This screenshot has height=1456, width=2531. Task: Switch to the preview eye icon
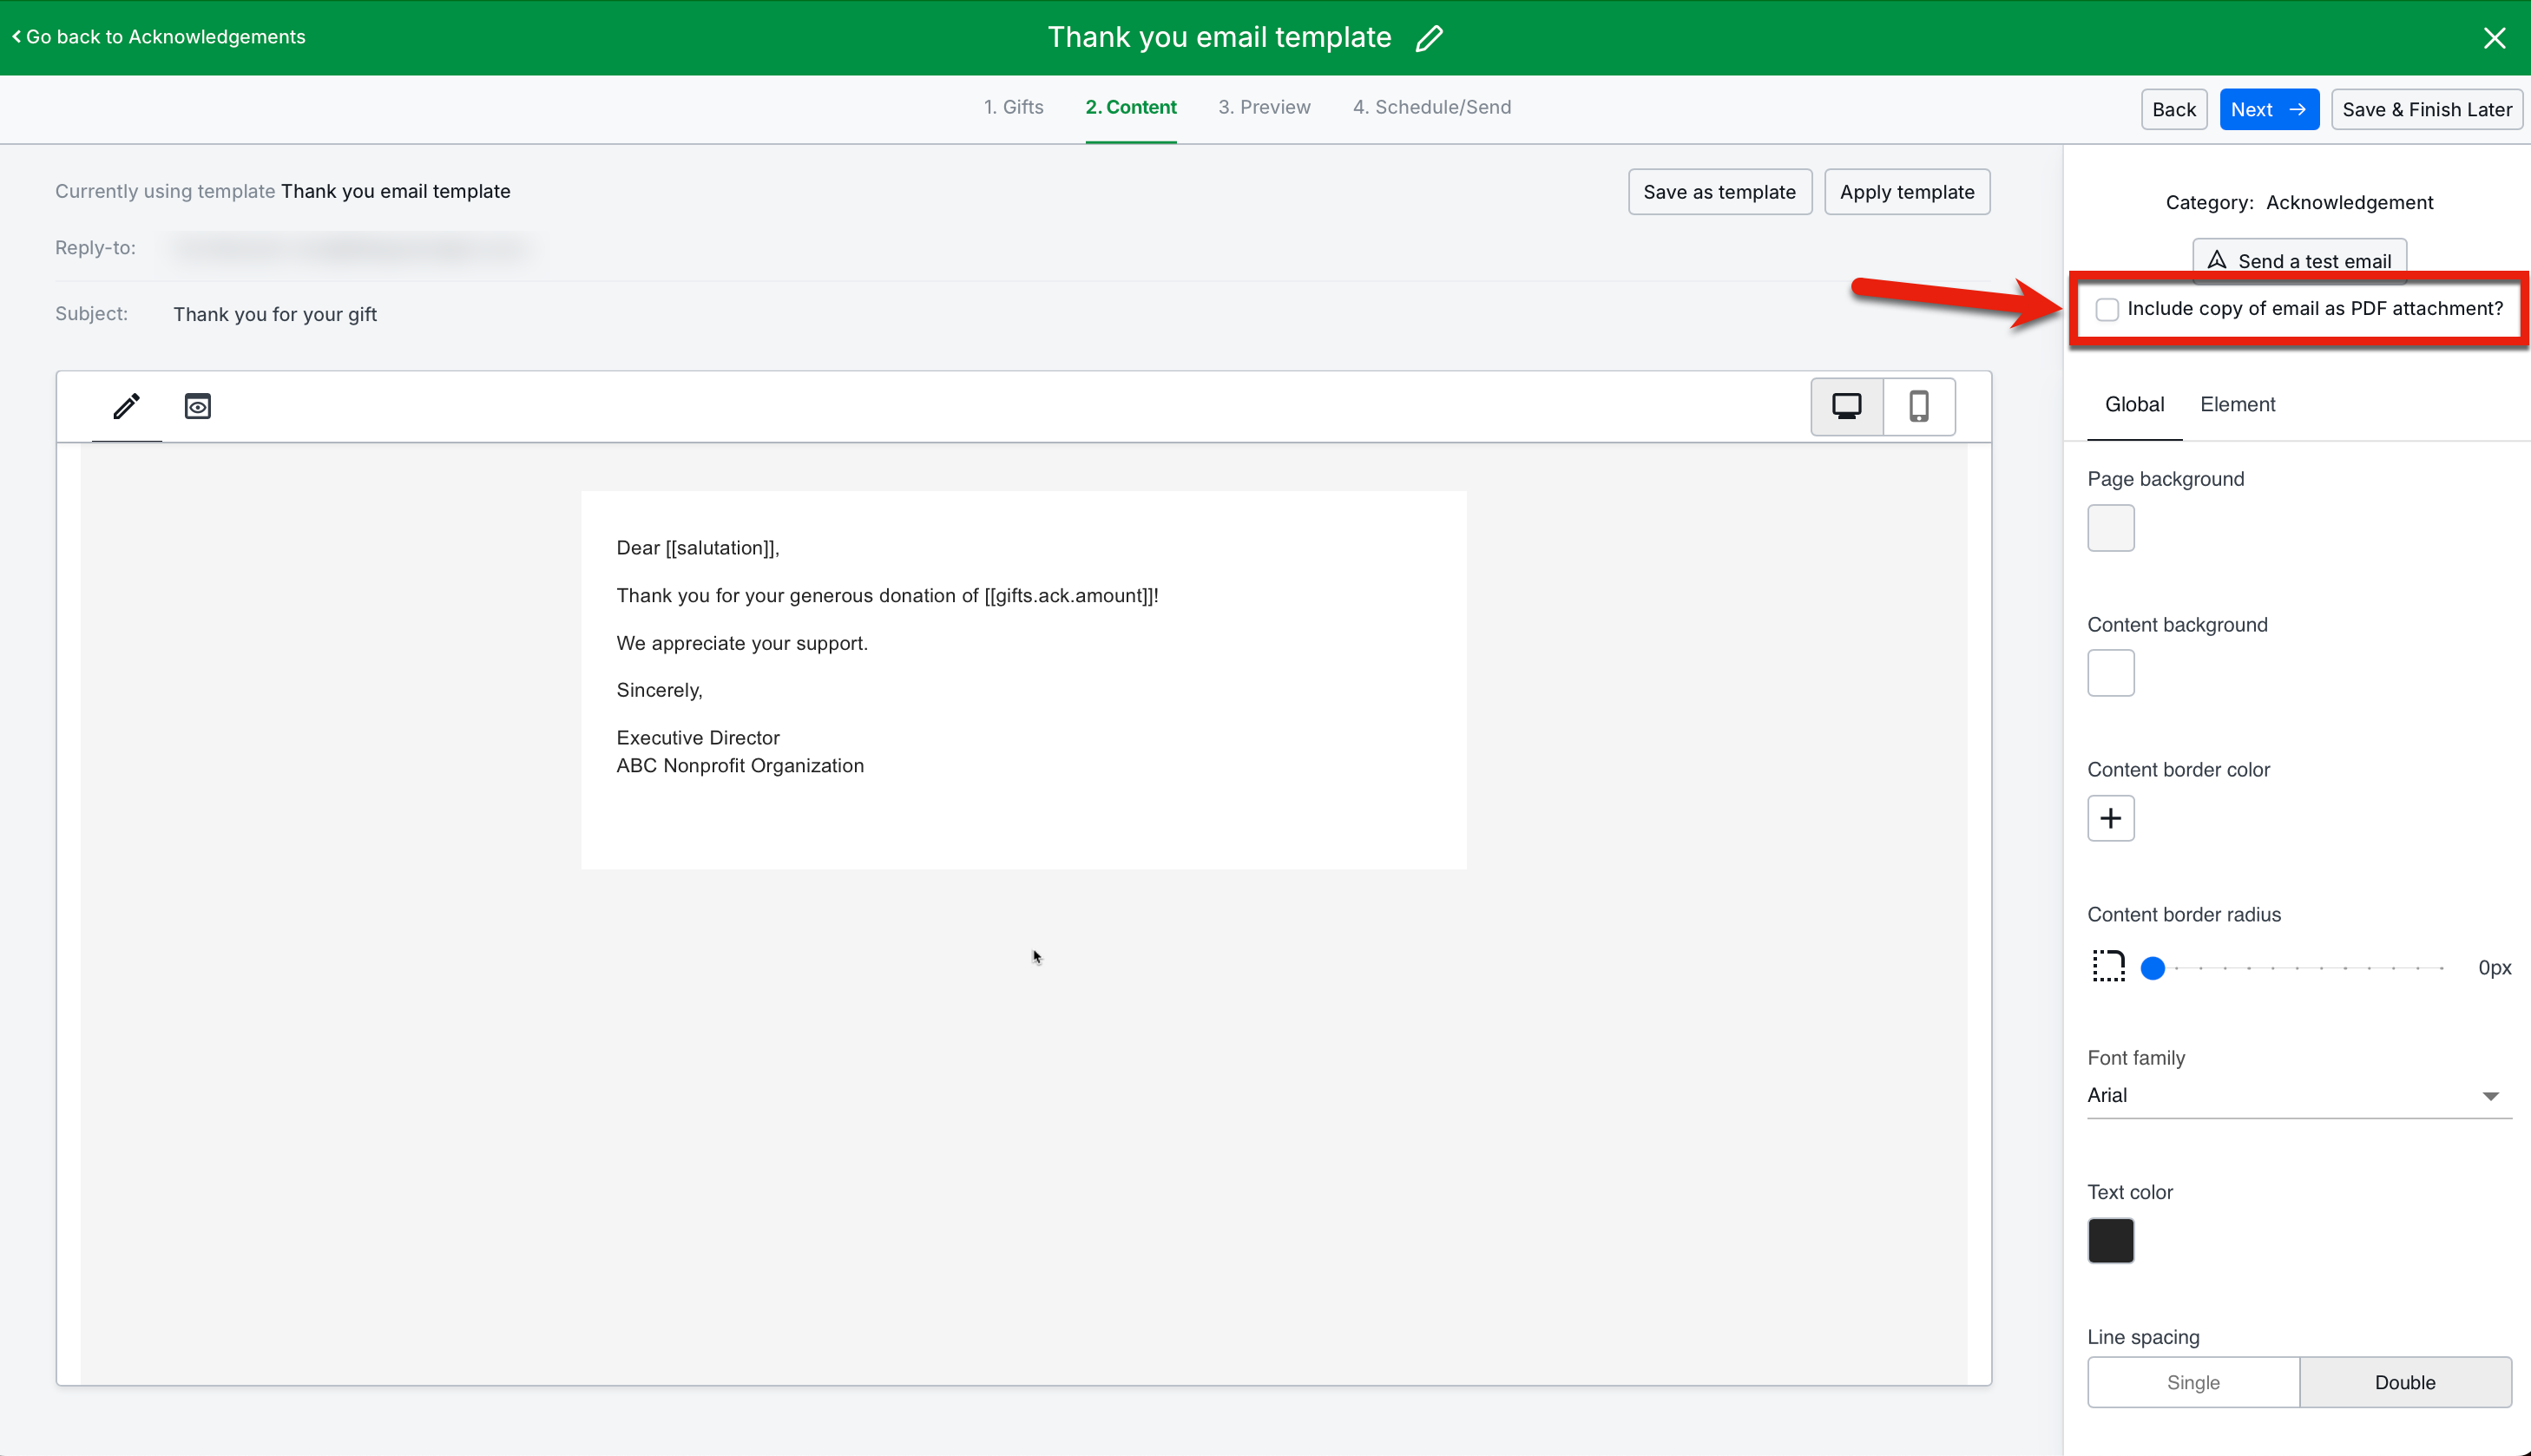[197, 406]
